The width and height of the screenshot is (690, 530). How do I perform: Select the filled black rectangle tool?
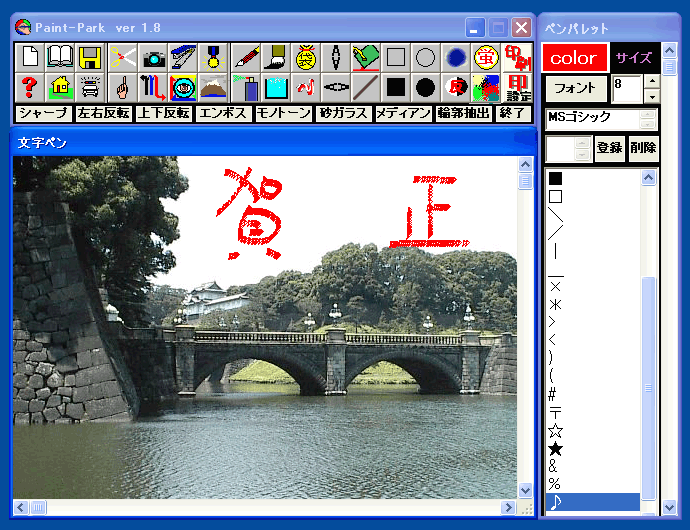click(x=396, y=87)
